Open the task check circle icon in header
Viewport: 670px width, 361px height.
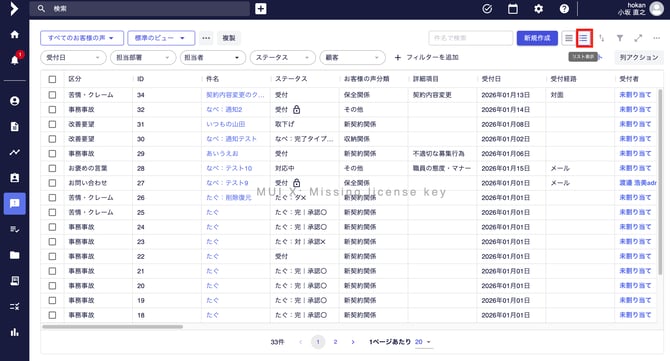pos(487,9)
